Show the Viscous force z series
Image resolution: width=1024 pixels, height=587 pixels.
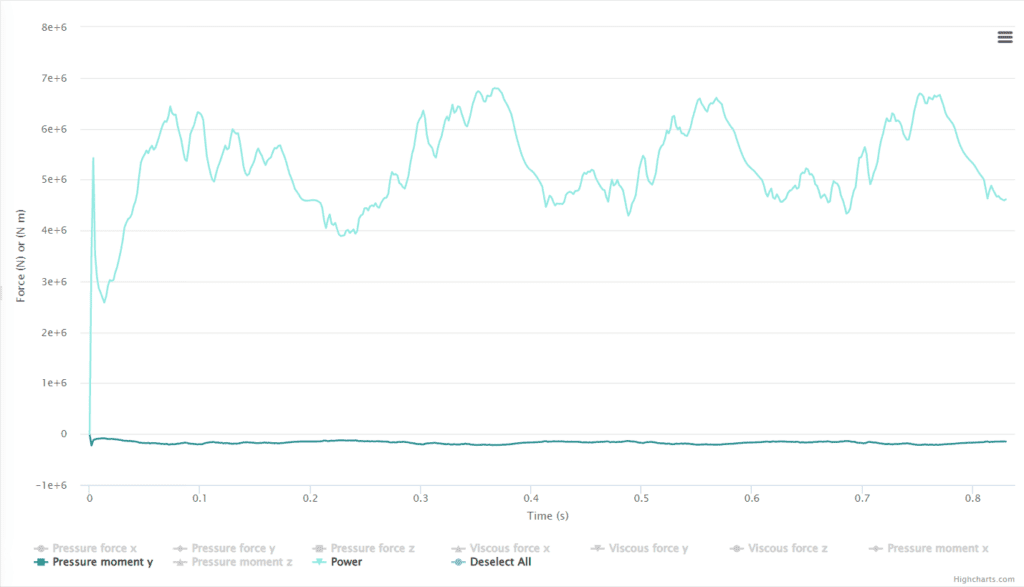pos(788,548)
